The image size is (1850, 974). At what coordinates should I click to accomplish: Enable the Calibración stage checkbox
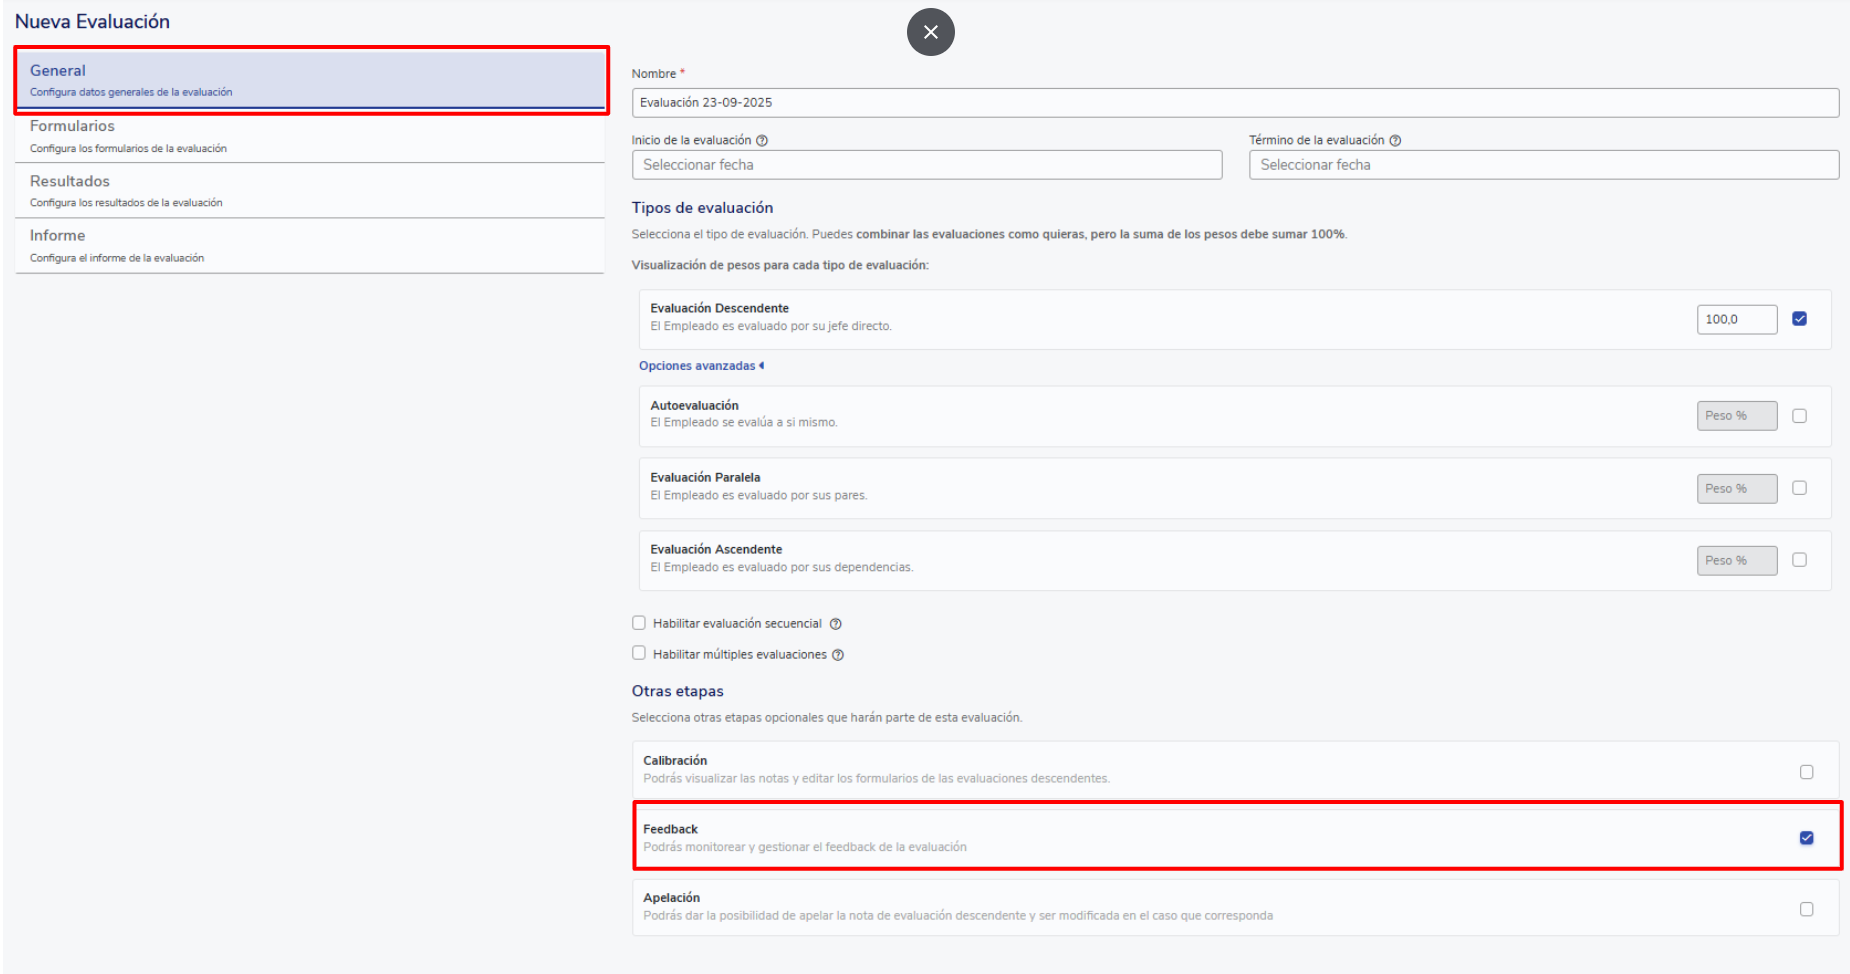1806,772
